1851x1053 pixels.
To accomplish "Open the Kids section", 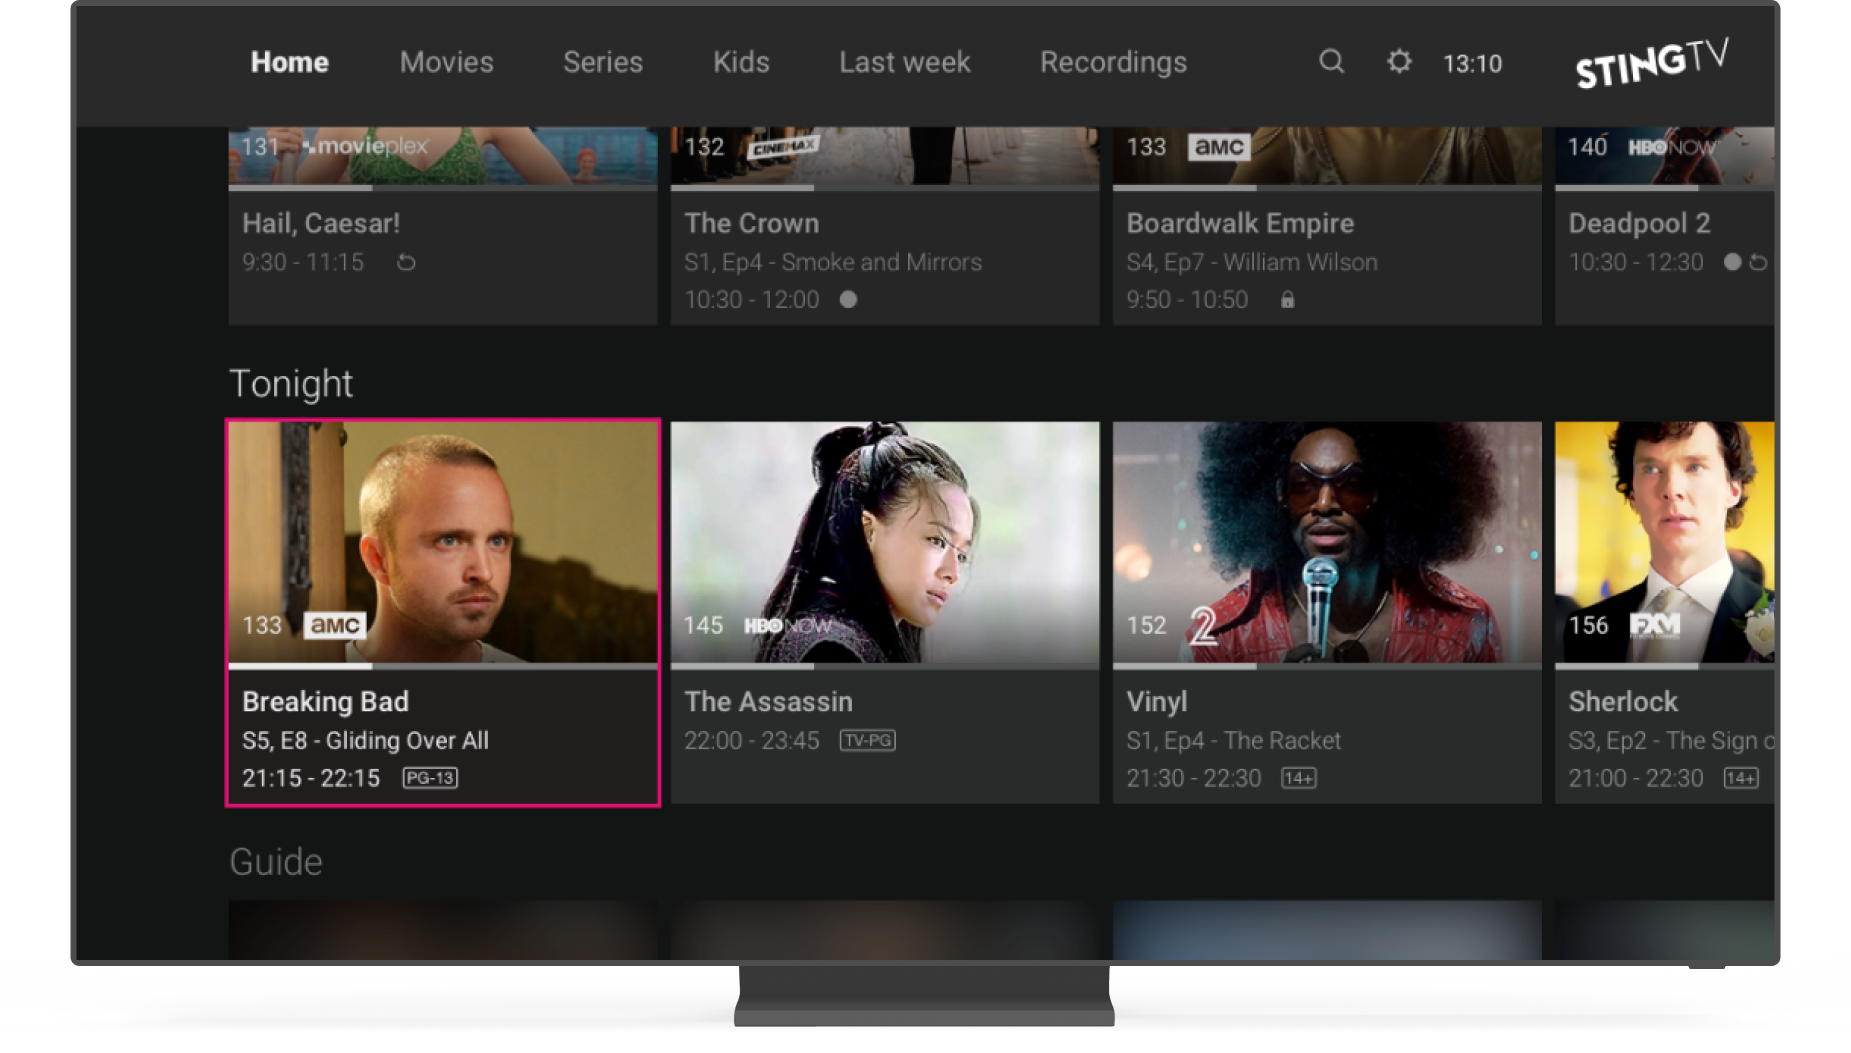I will (x=741, y=62).
